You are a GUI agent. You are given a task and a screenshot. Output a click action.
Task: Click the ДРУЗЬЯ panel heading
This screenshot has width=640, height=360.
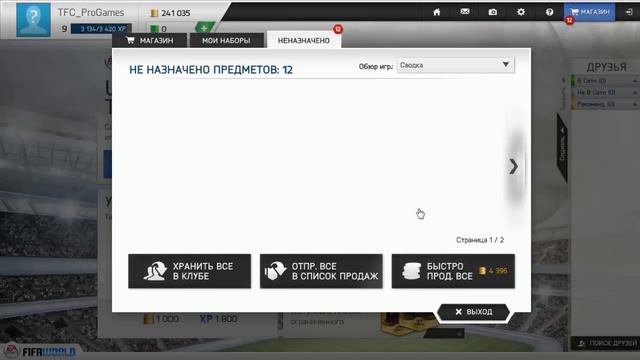606,67
